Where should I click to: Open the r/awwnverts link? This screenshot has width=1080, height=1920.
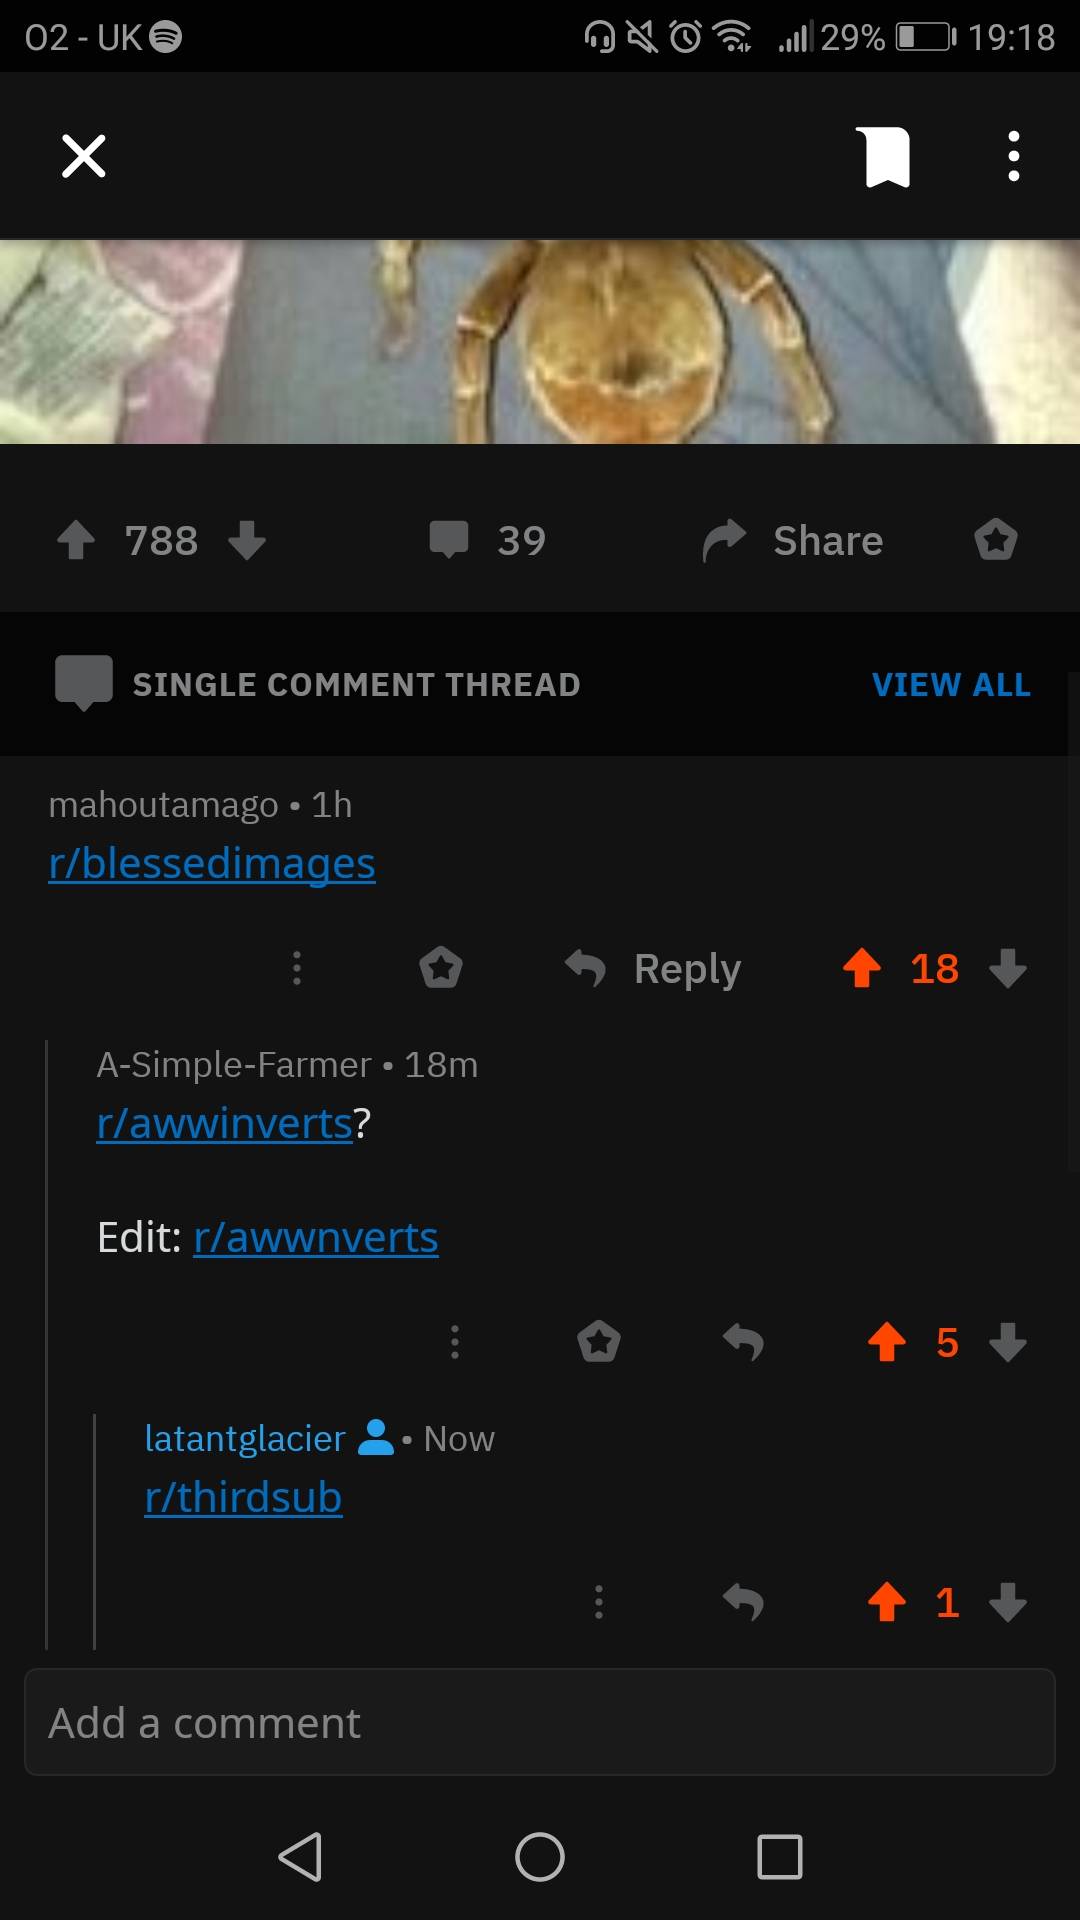click(x=316, y=1237)
